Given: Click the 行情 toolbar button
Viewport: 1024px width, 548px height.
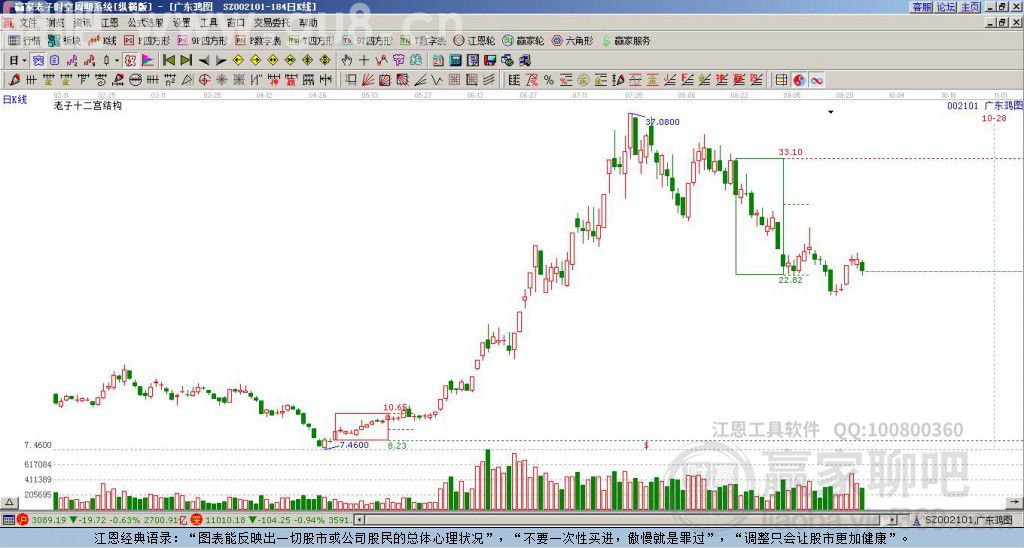Looking at the screenshot, I should (25, 40).
